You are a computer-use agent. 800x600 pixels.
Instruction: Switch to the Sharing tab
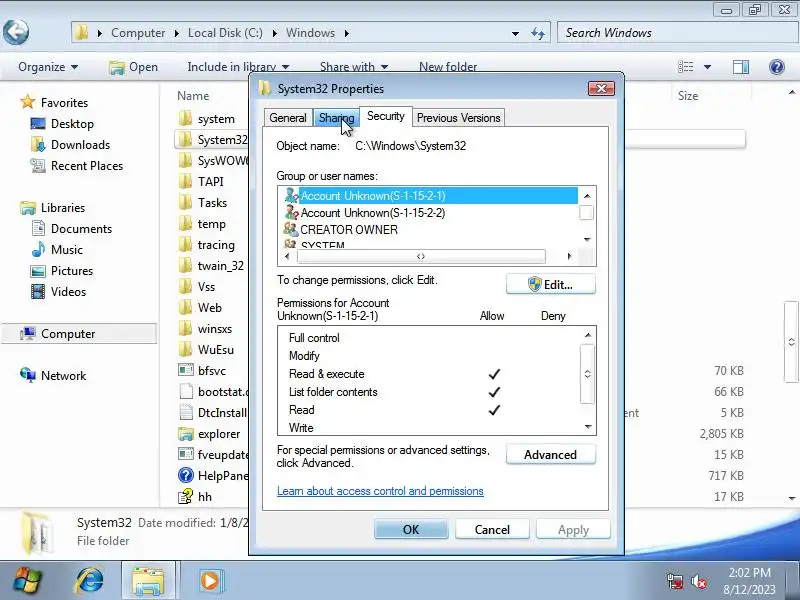coord(336,118)
